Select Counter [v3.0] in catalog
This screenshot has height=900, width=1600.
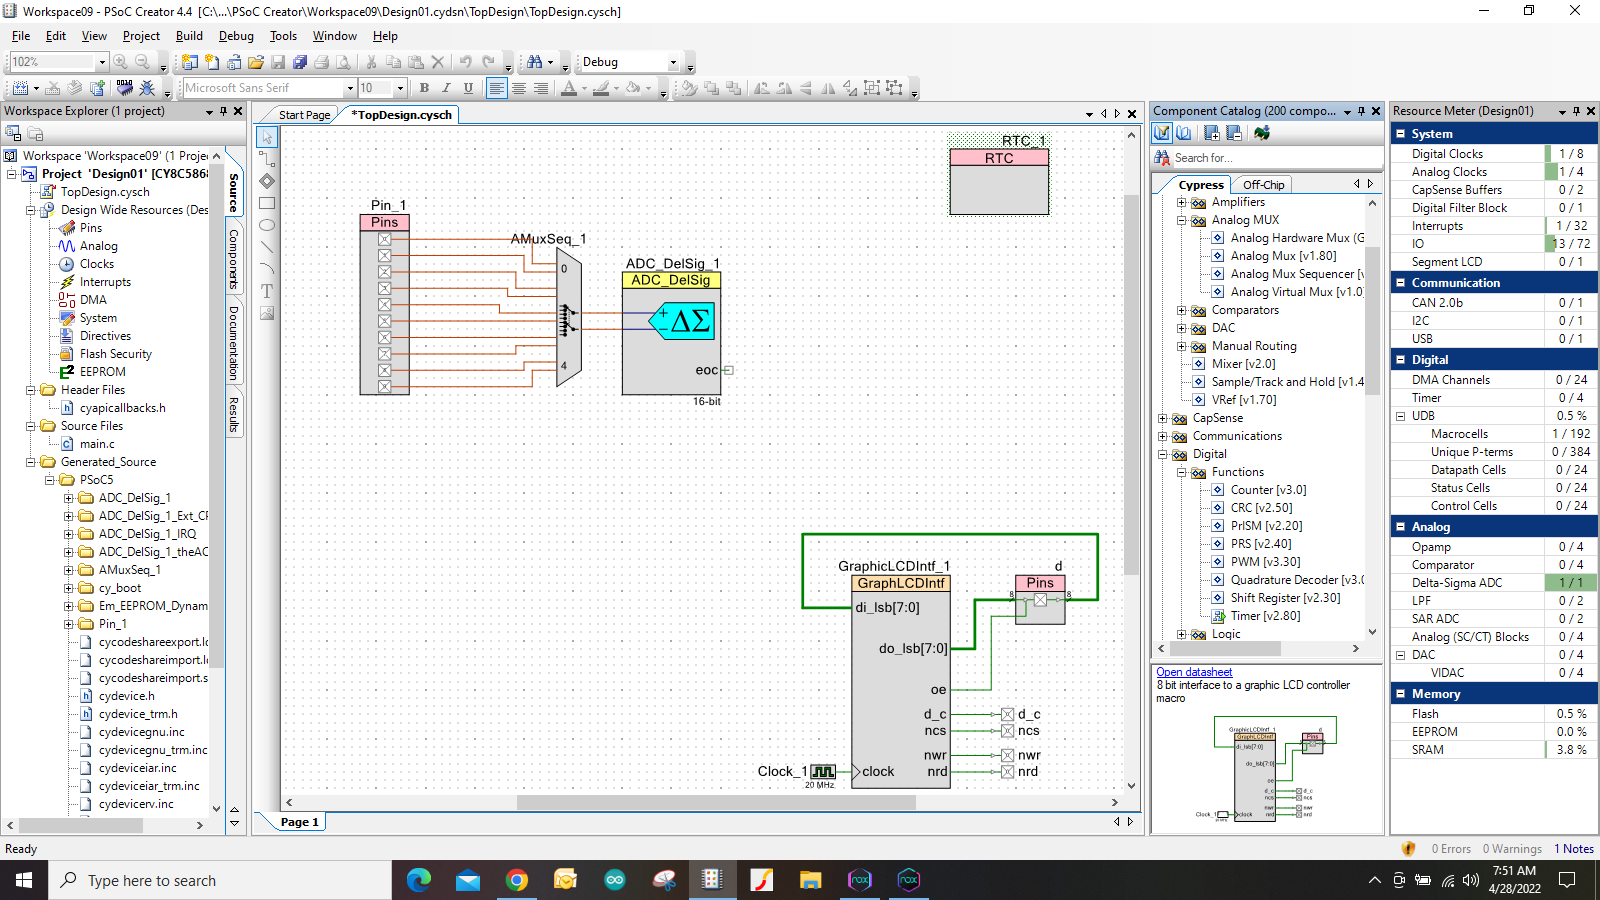[x=1268, y=490]
